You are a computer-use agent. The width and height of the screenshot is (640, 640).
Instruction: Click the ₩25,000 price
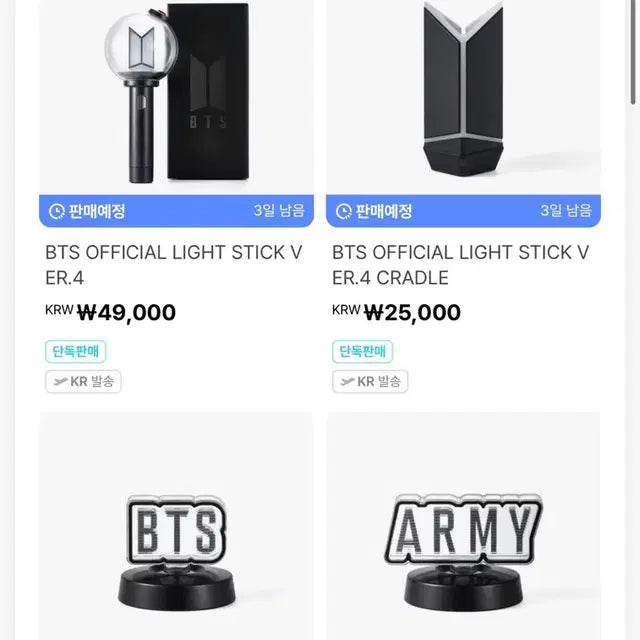pos(412,313)
